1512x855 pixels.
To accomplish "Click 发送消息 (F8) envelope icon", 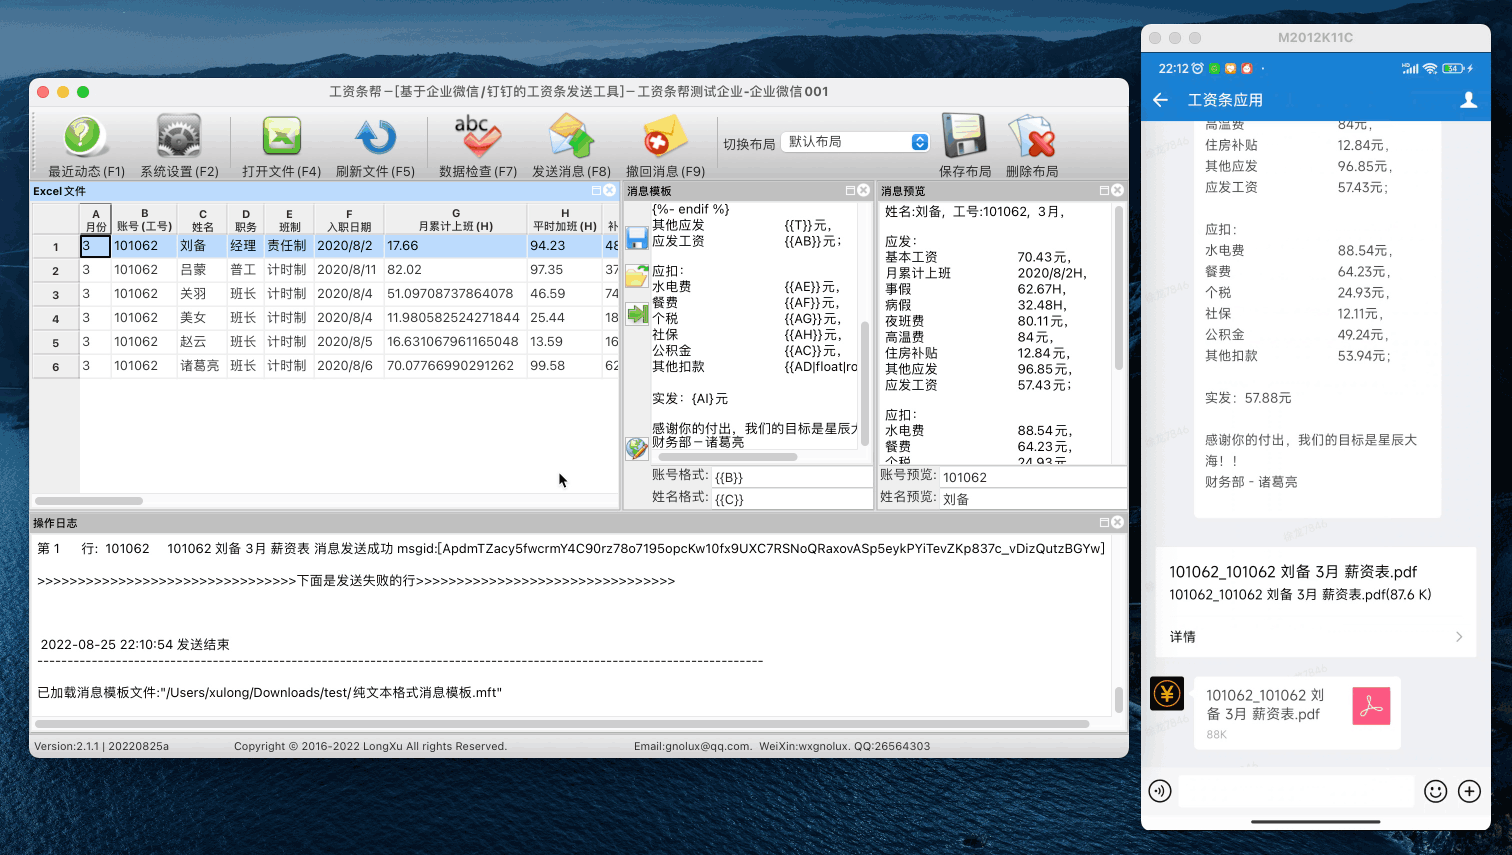I will tap(571, 137).
